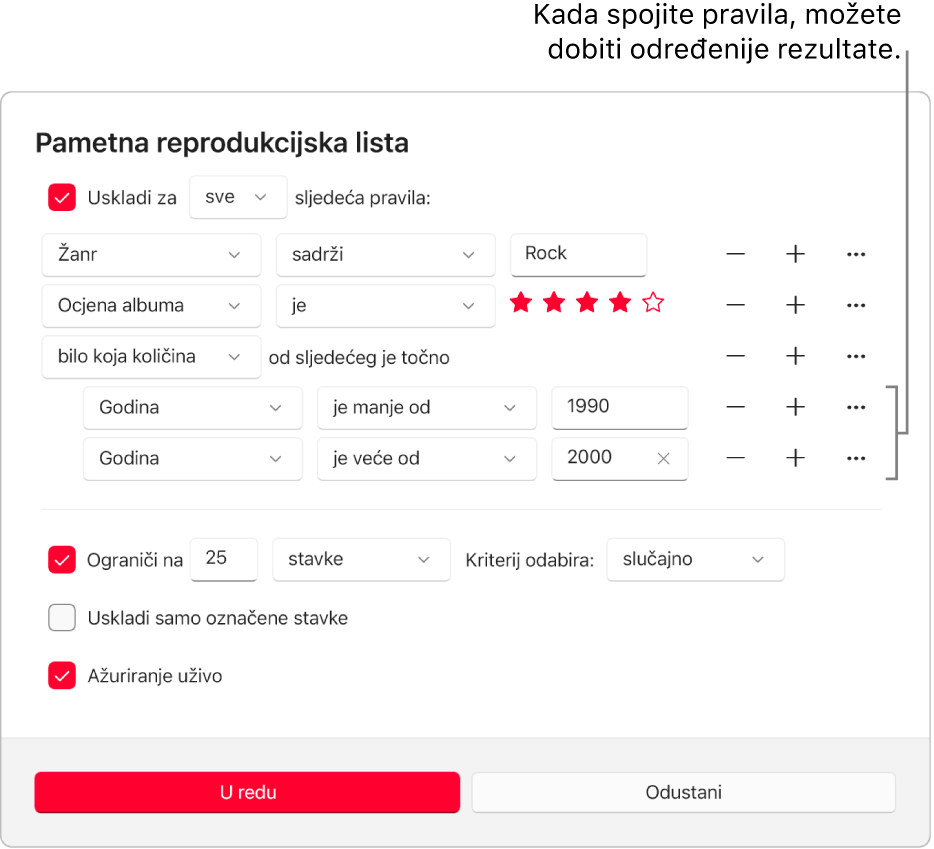
Task: Add a nested rule below Godina je manje od
Action: [x=795, y=407]
